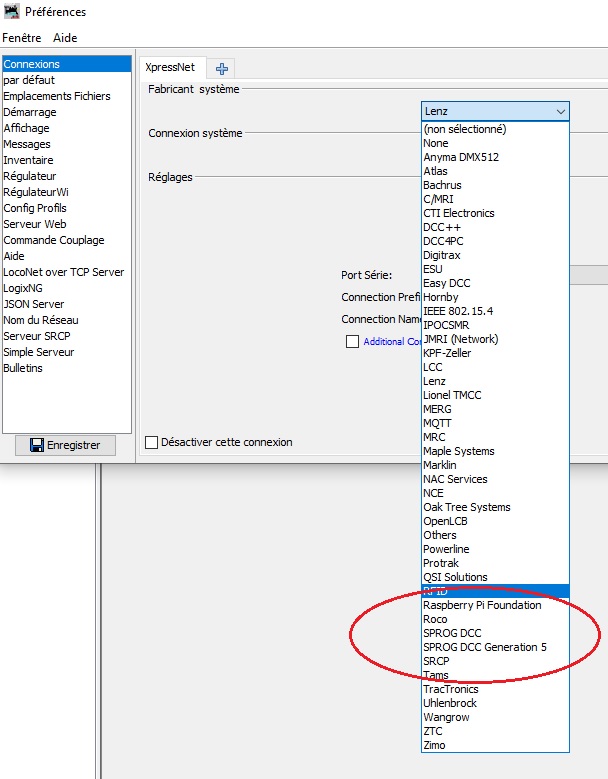The image size is (608, 779).
Task: Click the plus icon to add connection tab
Action: (222, 69)
